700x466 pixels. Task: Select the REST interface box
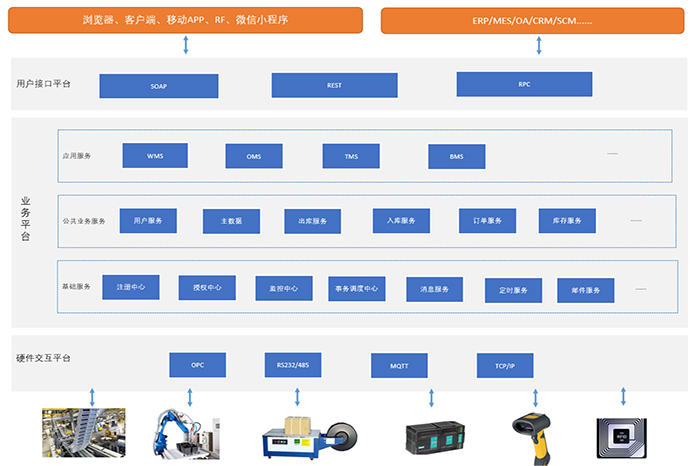pos(334,85)
